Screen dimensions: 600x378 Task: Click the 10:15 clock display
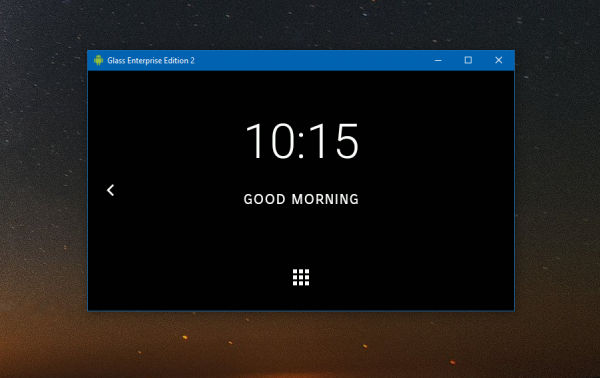(302, 141)
